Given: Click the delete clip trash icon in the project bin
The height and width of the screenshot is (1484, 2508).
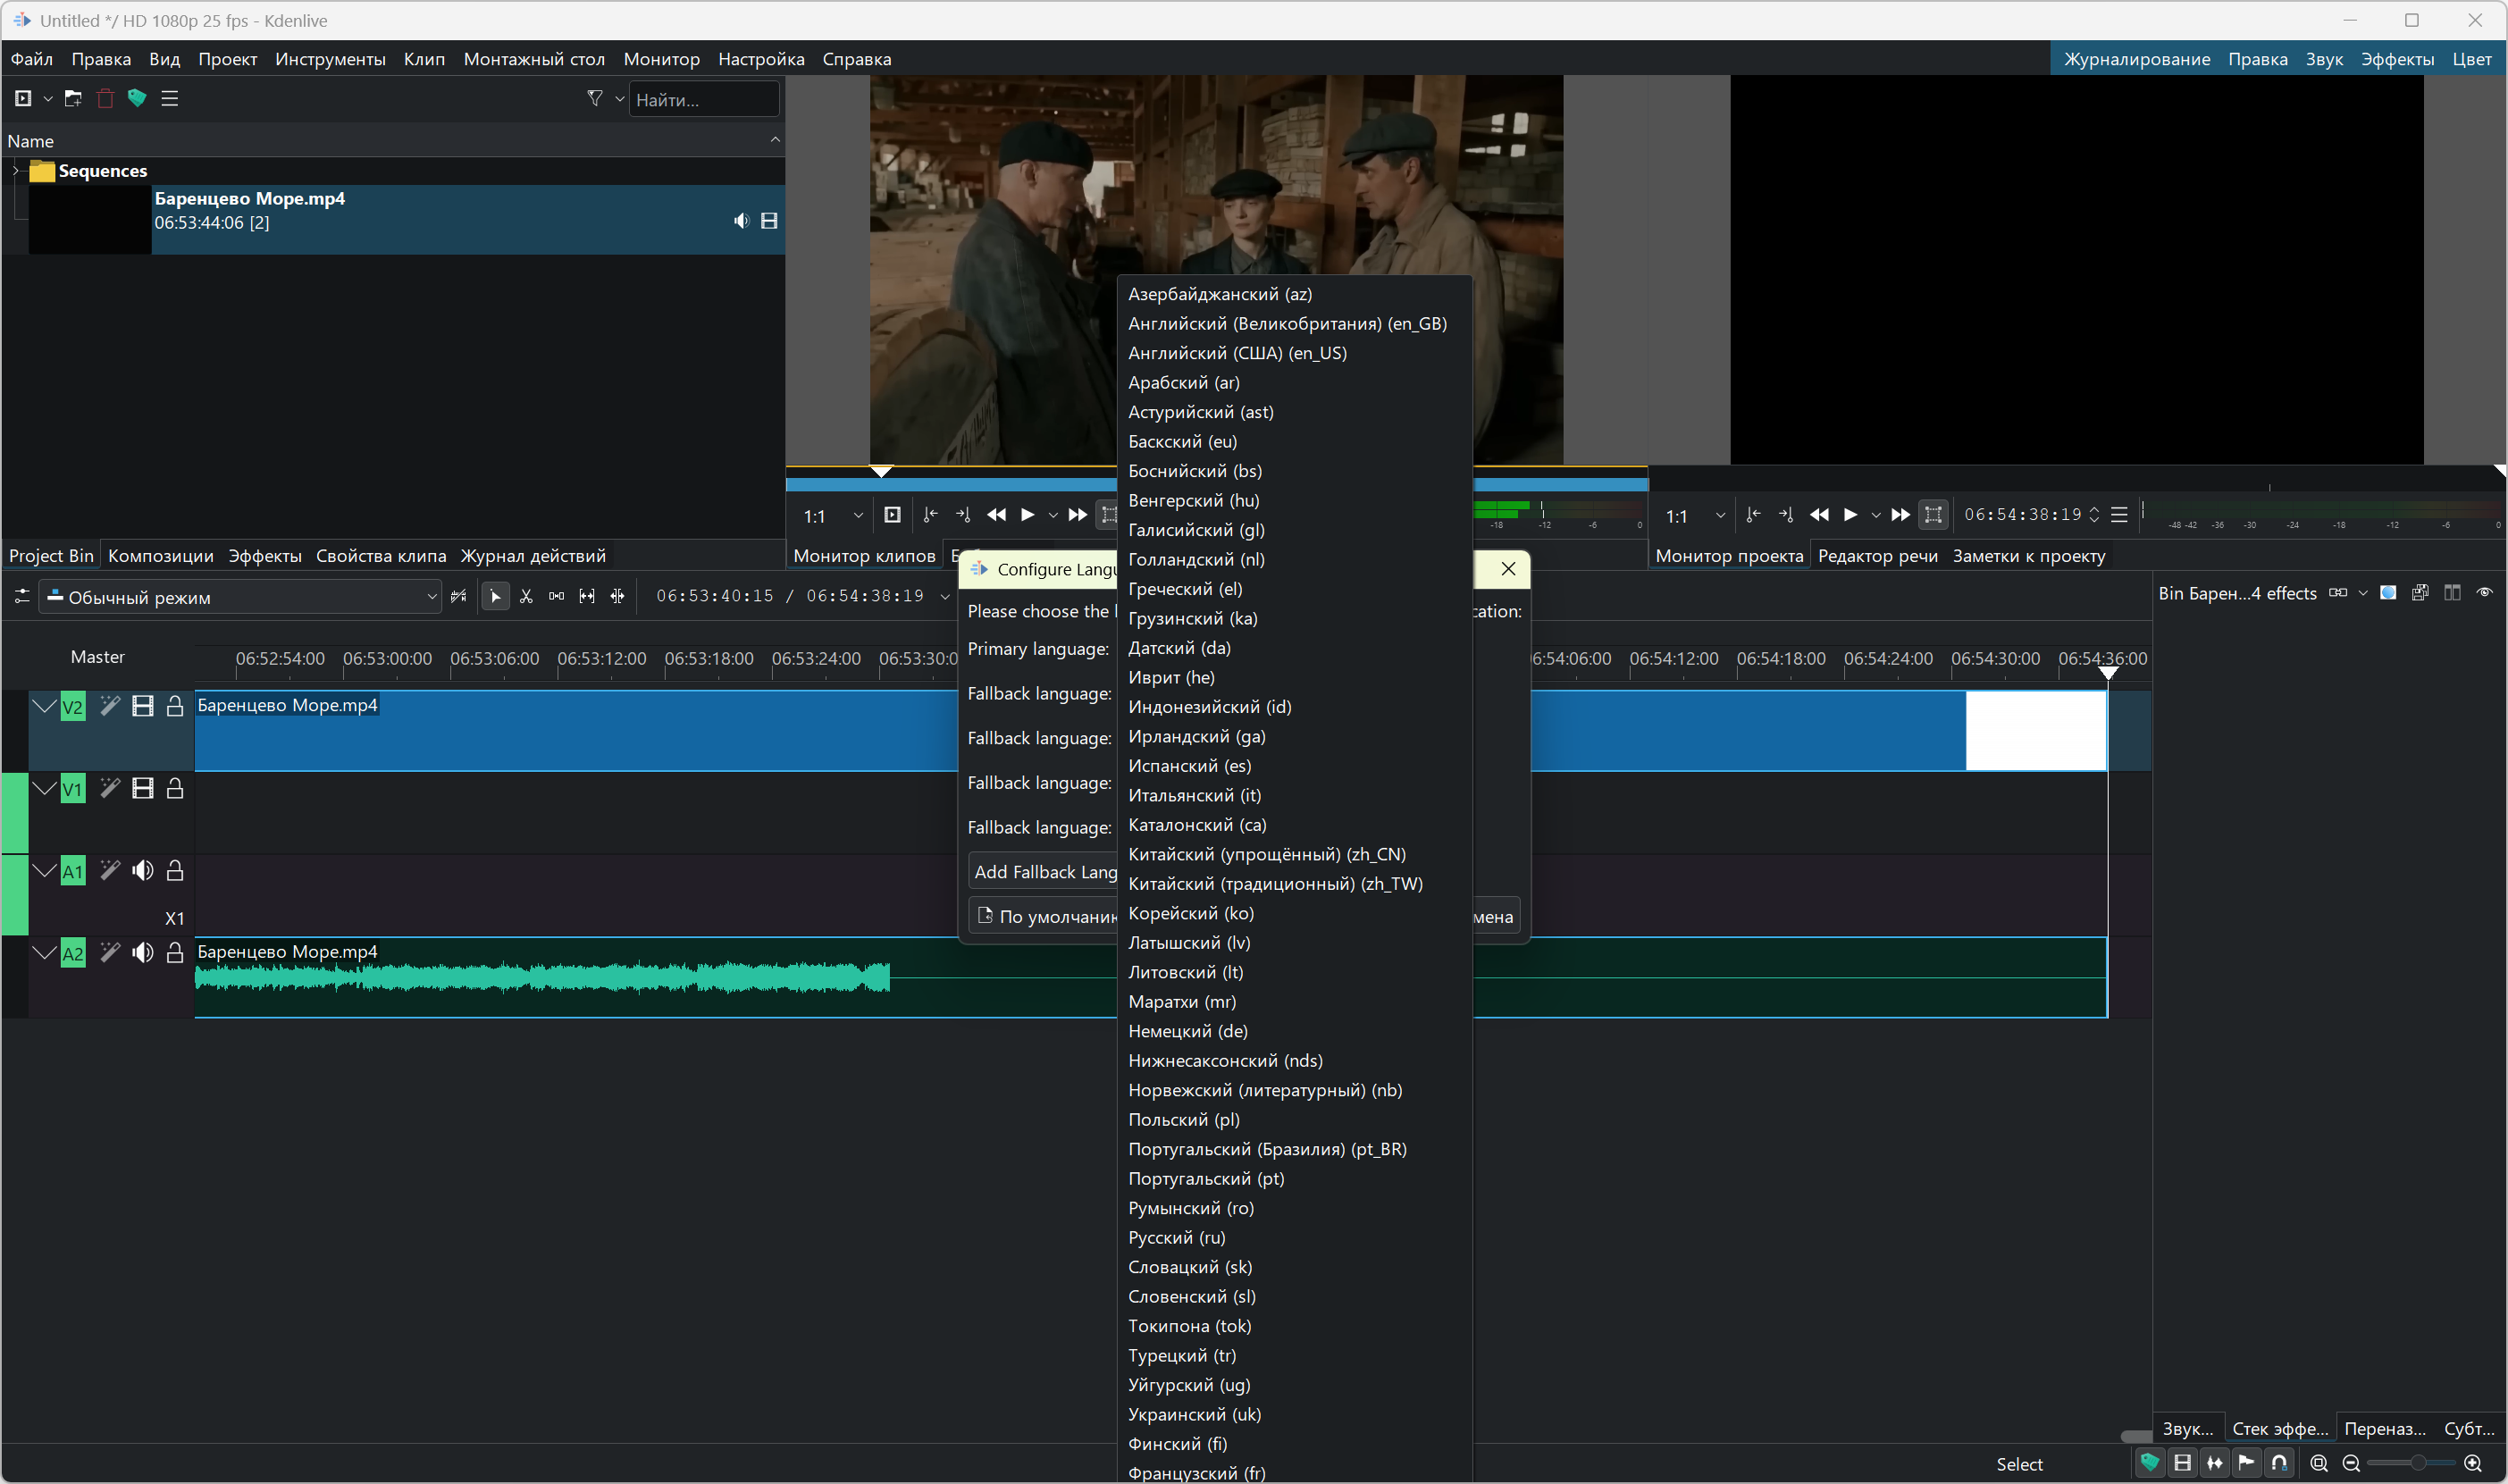Looking at the screenshot, I should tap(105, 98).
